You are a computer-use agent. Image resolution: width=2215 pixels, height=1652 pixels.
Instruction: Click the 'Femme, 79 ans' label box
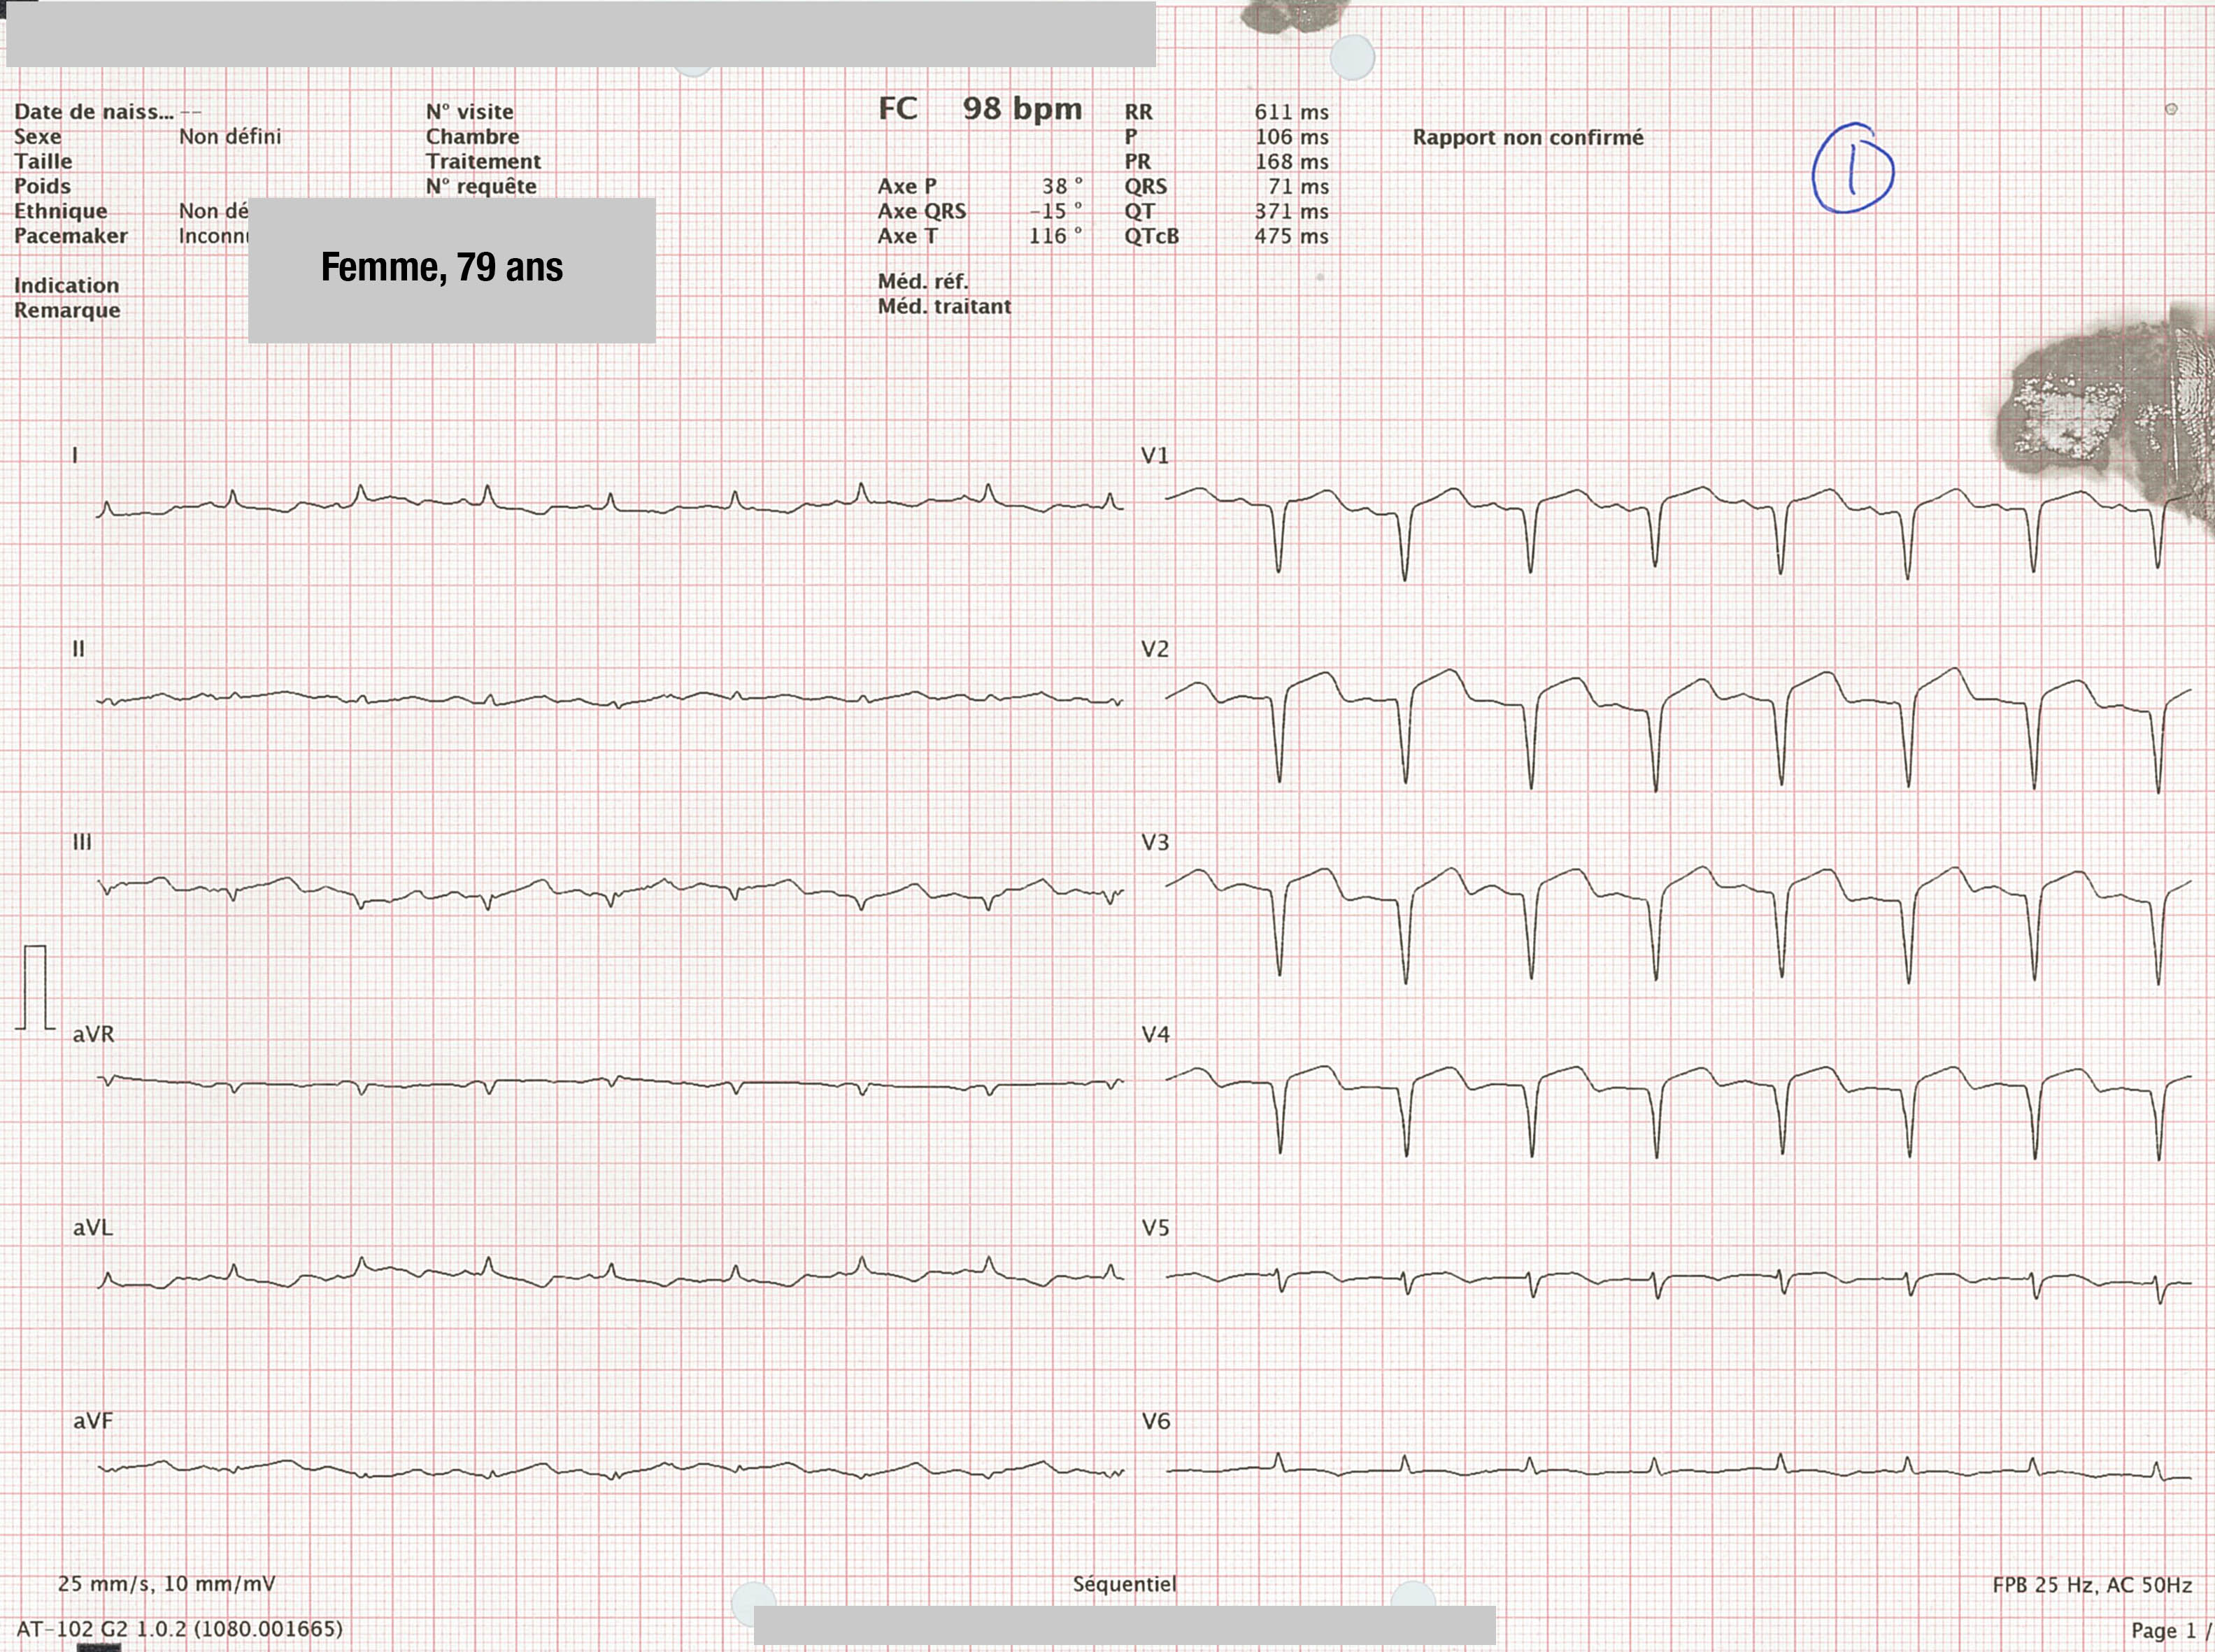(x=452, y=270)
